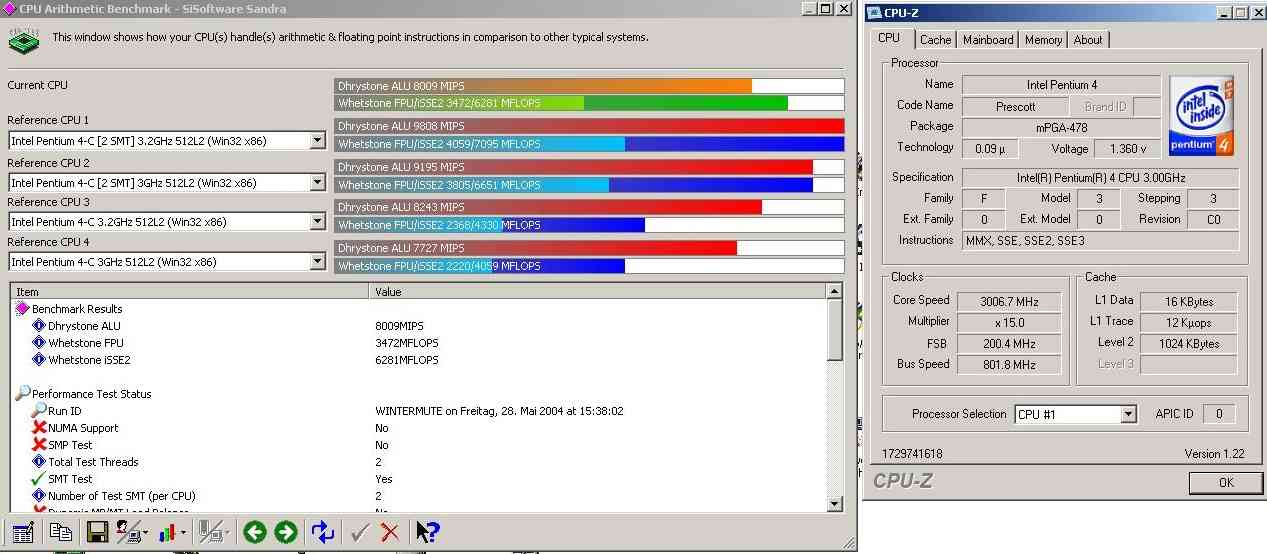Refresh the benchmark with blue arrows icon

click(322, 532)
